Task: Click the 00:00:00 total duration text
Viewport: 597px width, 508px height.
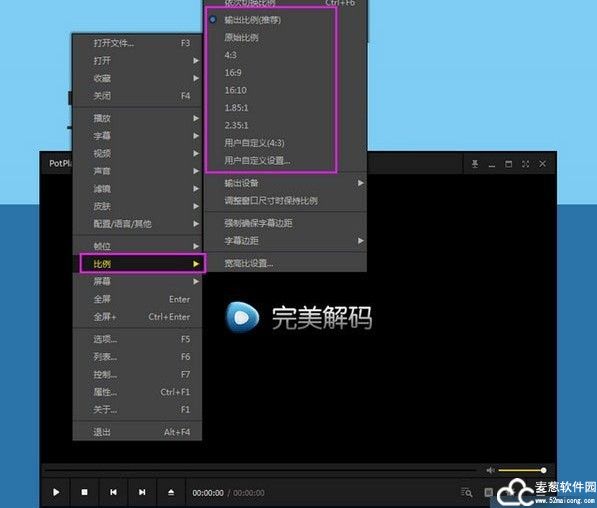Action: point(249,493)
